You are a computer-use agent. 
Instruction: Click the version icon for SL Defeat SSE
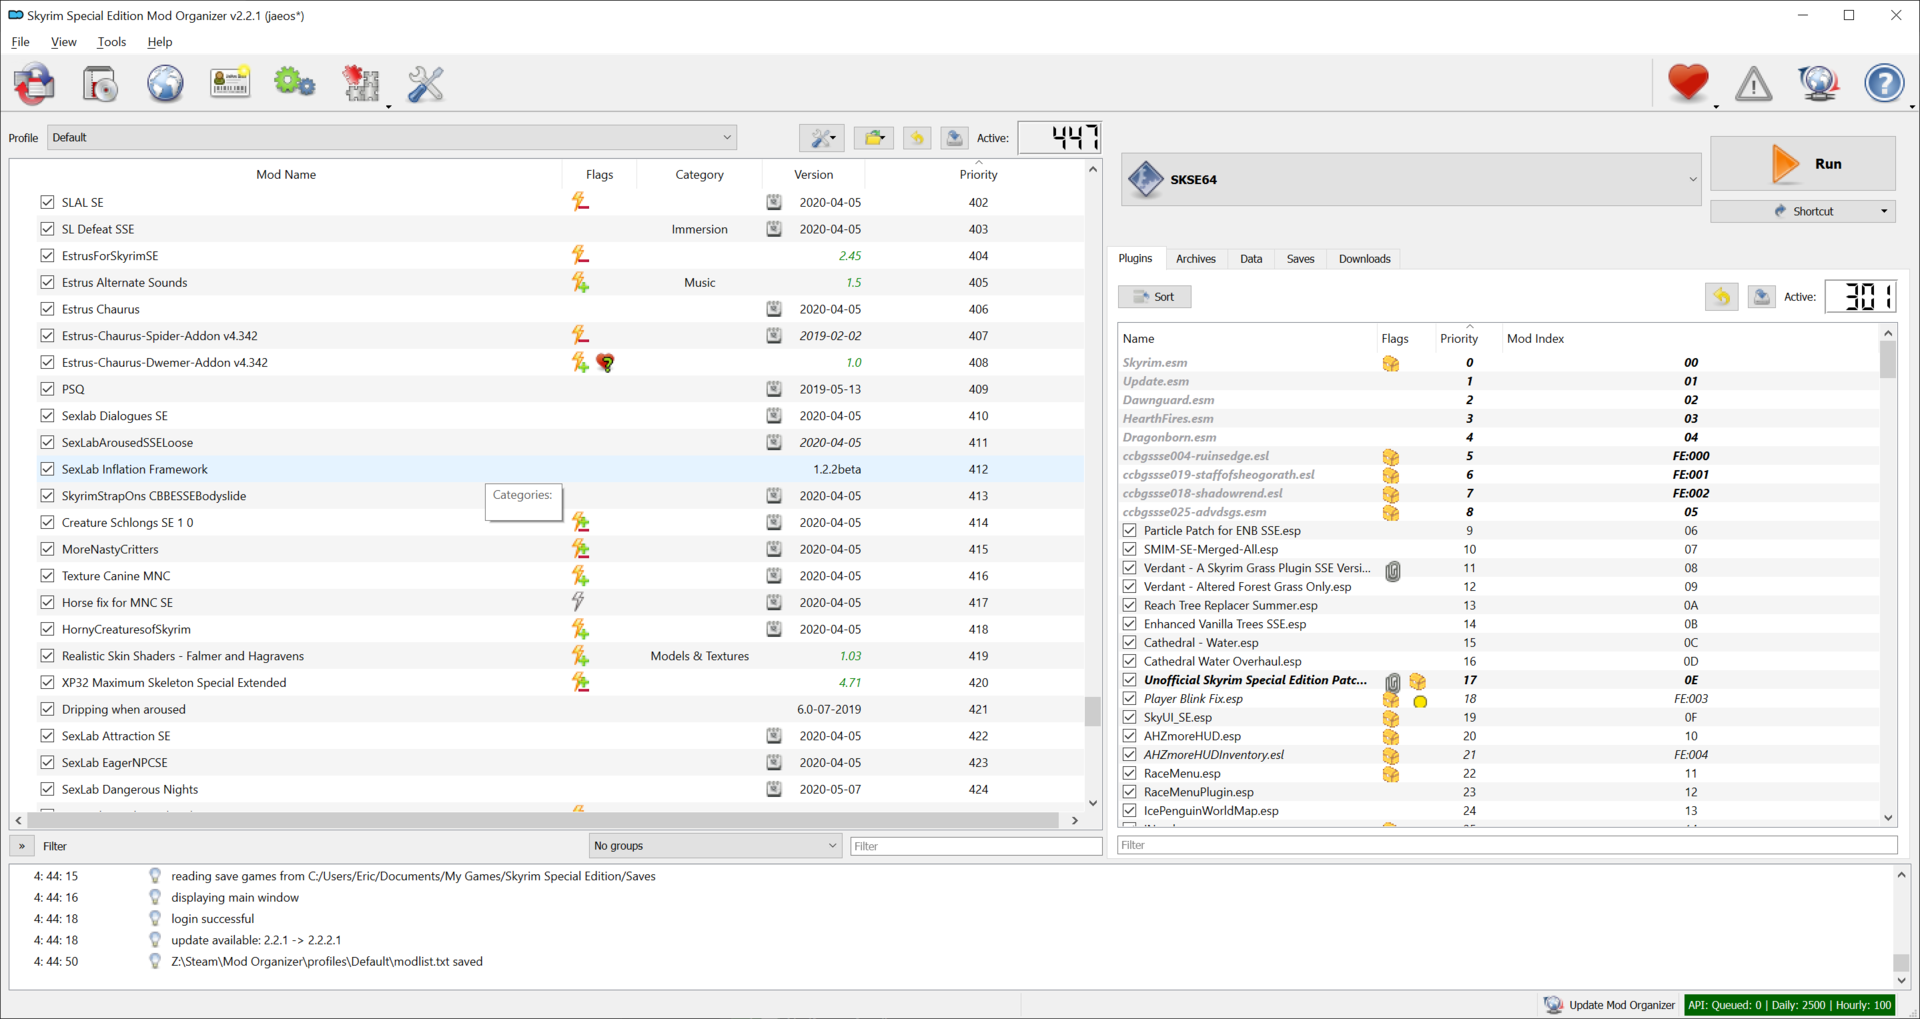[774, 229]
